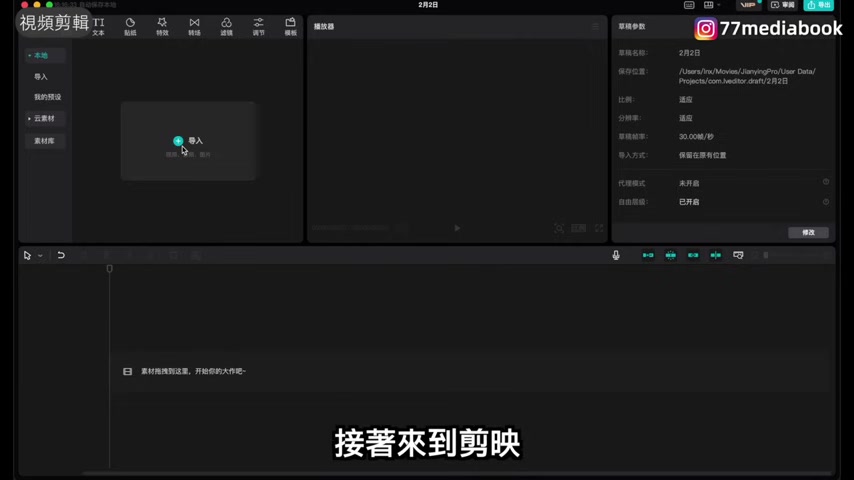
Task: Toggle auto snapping
Action: click(670, 255)
